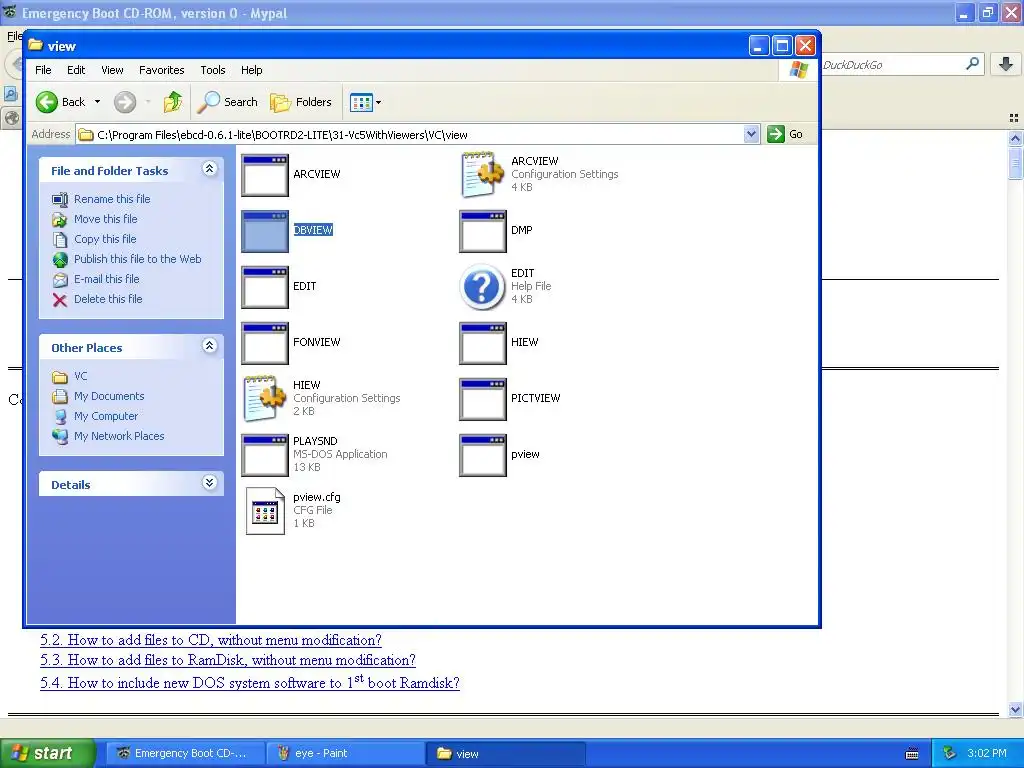This screenshot has width=1024, height=768.
Task: Open My Network Places link
Action: point(119,436)
